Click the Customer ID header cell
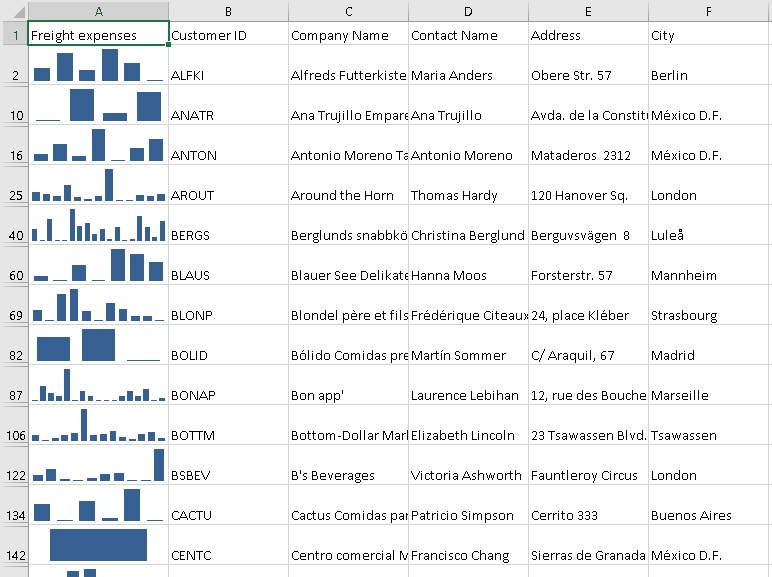This screenshot has width=772, height=577. point(228,35)
